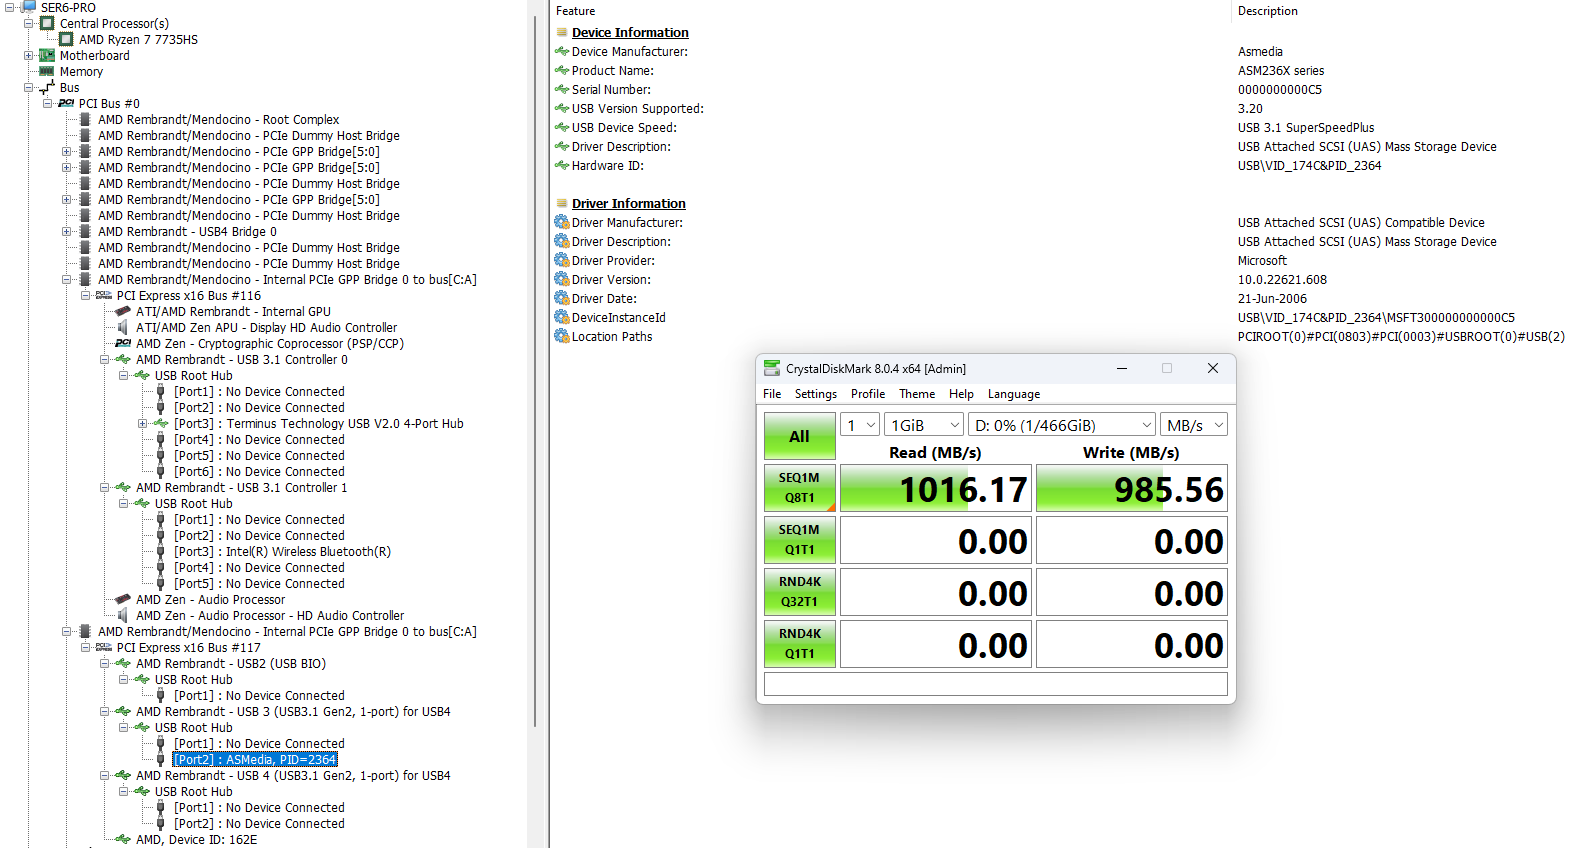Click the SER6-PRO computer icon
The width and height of the screenshot is (1592, 848).
(29, 7)
